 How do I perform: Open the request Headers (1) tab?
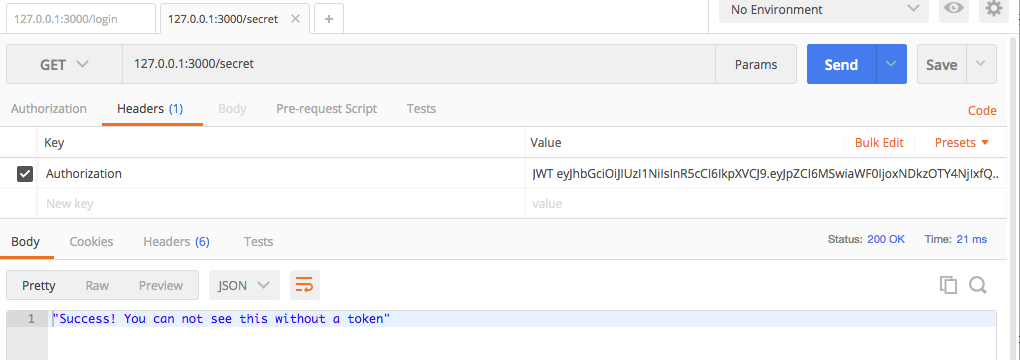click(150, 109)
